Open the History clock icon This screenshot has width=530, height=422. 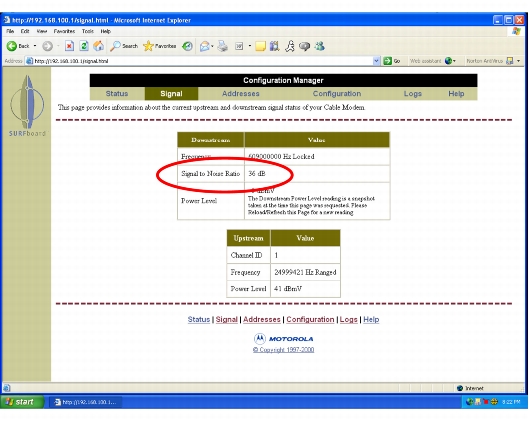[187, 46]
